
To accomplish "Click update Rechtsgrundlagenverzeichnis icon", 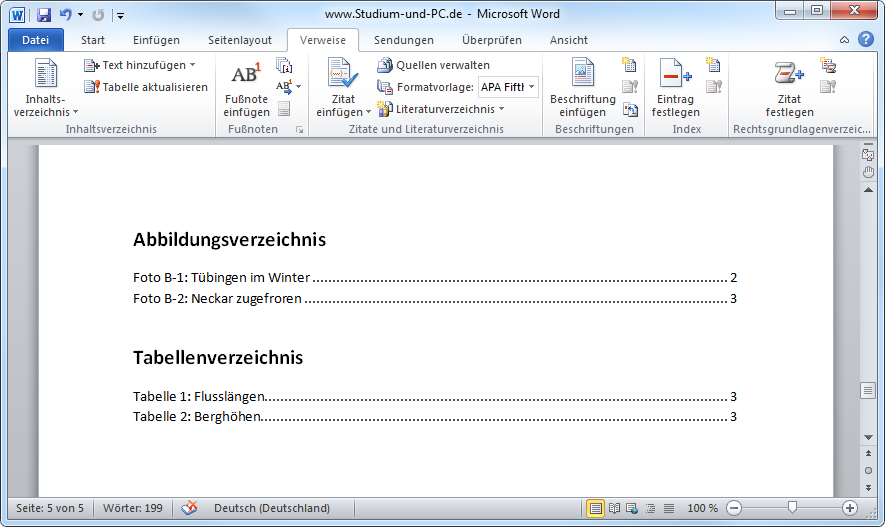I will point(828,87).
